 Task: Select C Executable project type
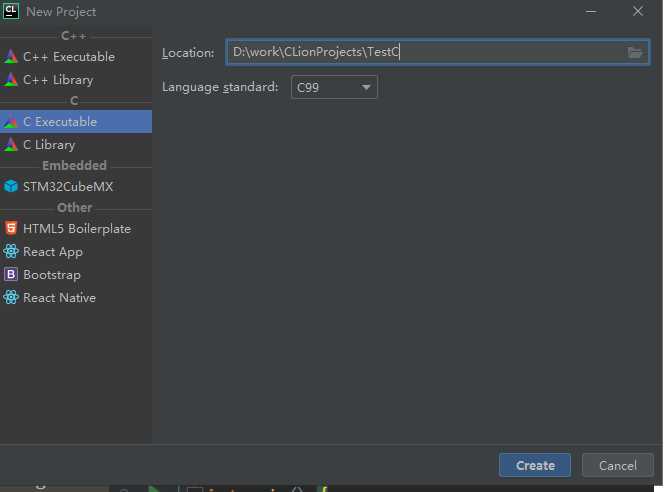click(x=76, y=122)
